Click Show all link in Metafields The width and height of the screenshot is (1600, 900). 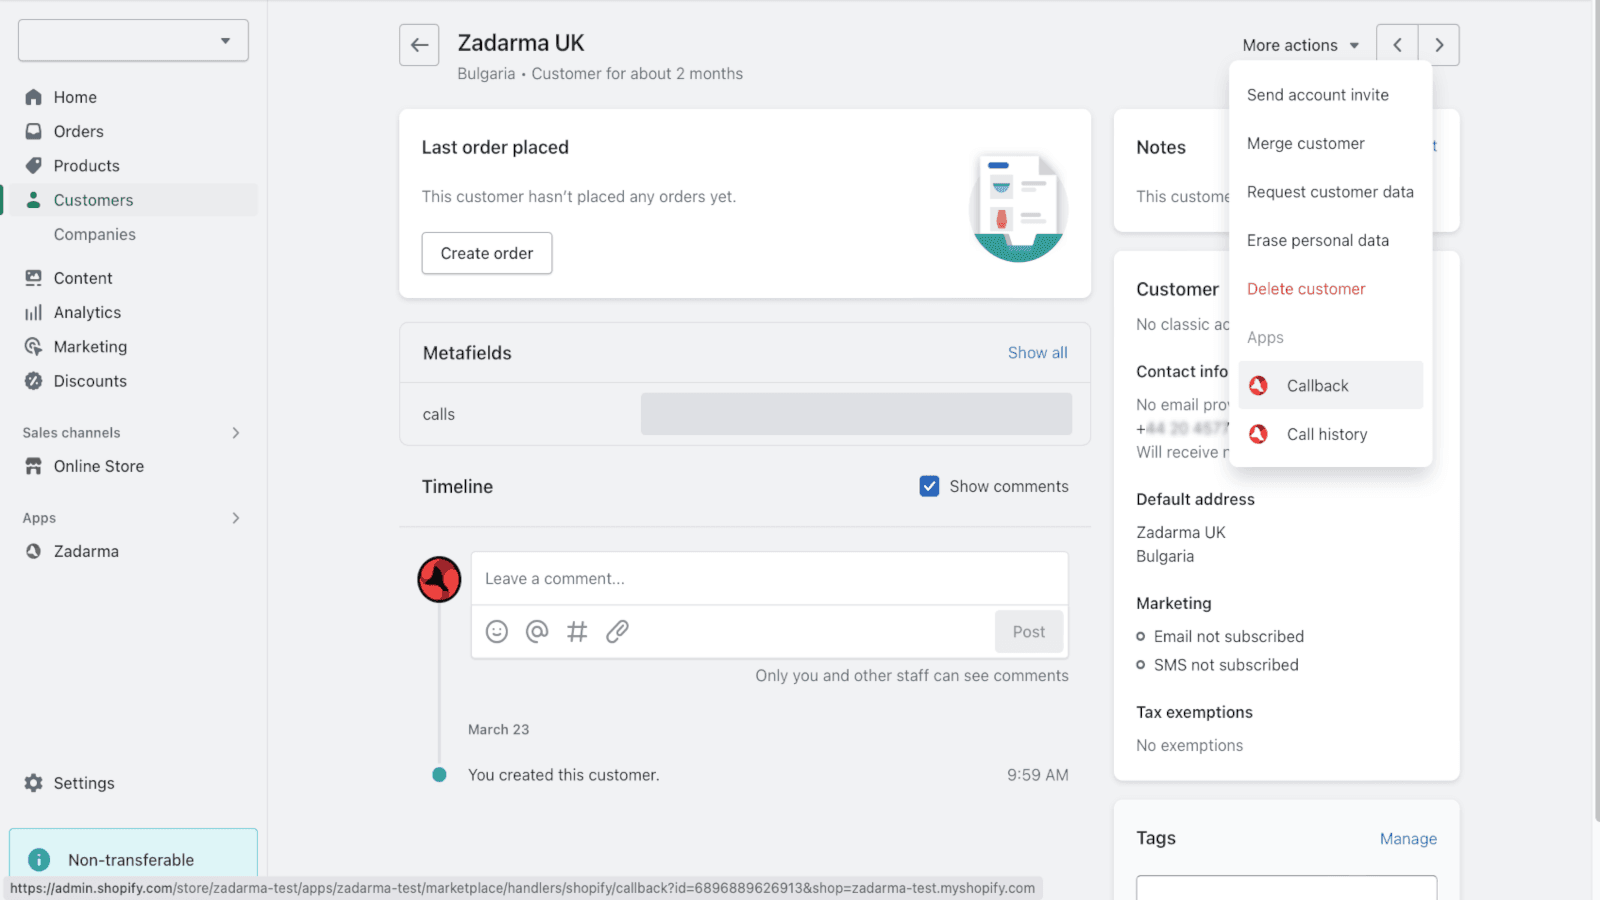click(x=1037, y=353)
